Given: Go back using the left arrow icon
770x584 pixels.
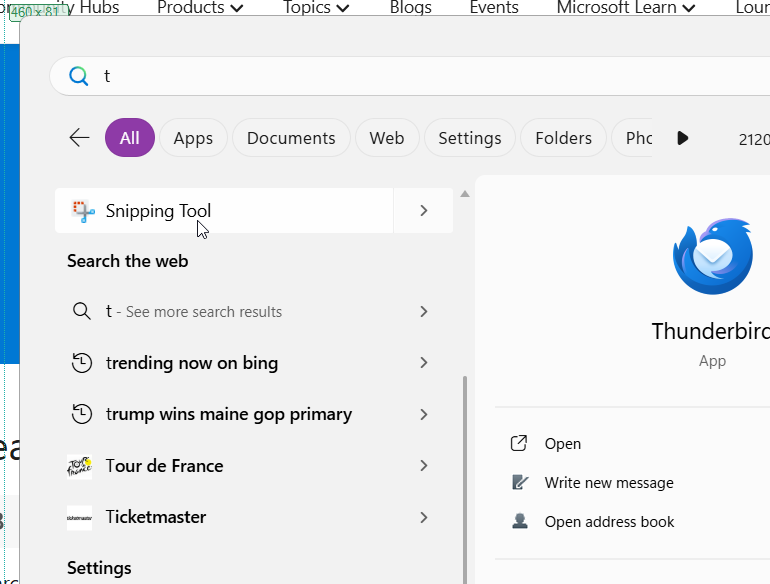Looking at the screenshot, I should pos(79,138).
